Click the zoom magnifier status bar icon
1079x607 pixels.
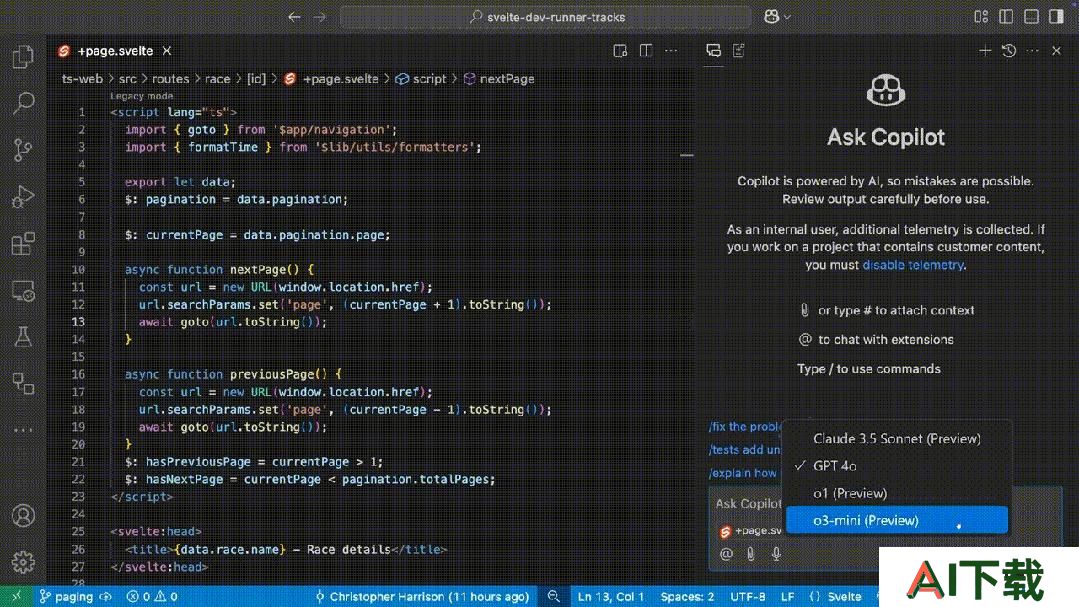click(553, 596)
